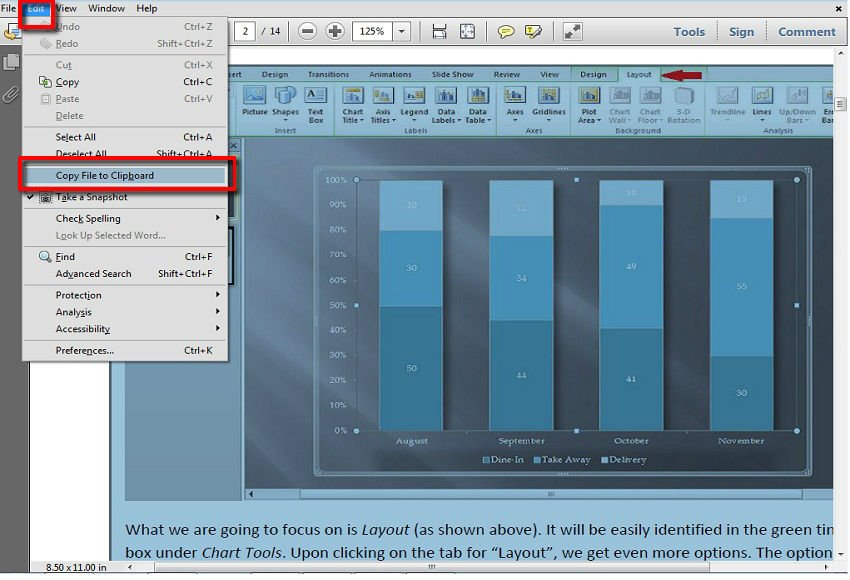Select the highlight text tool icon
850x580 pixels.
coord(533,32)
